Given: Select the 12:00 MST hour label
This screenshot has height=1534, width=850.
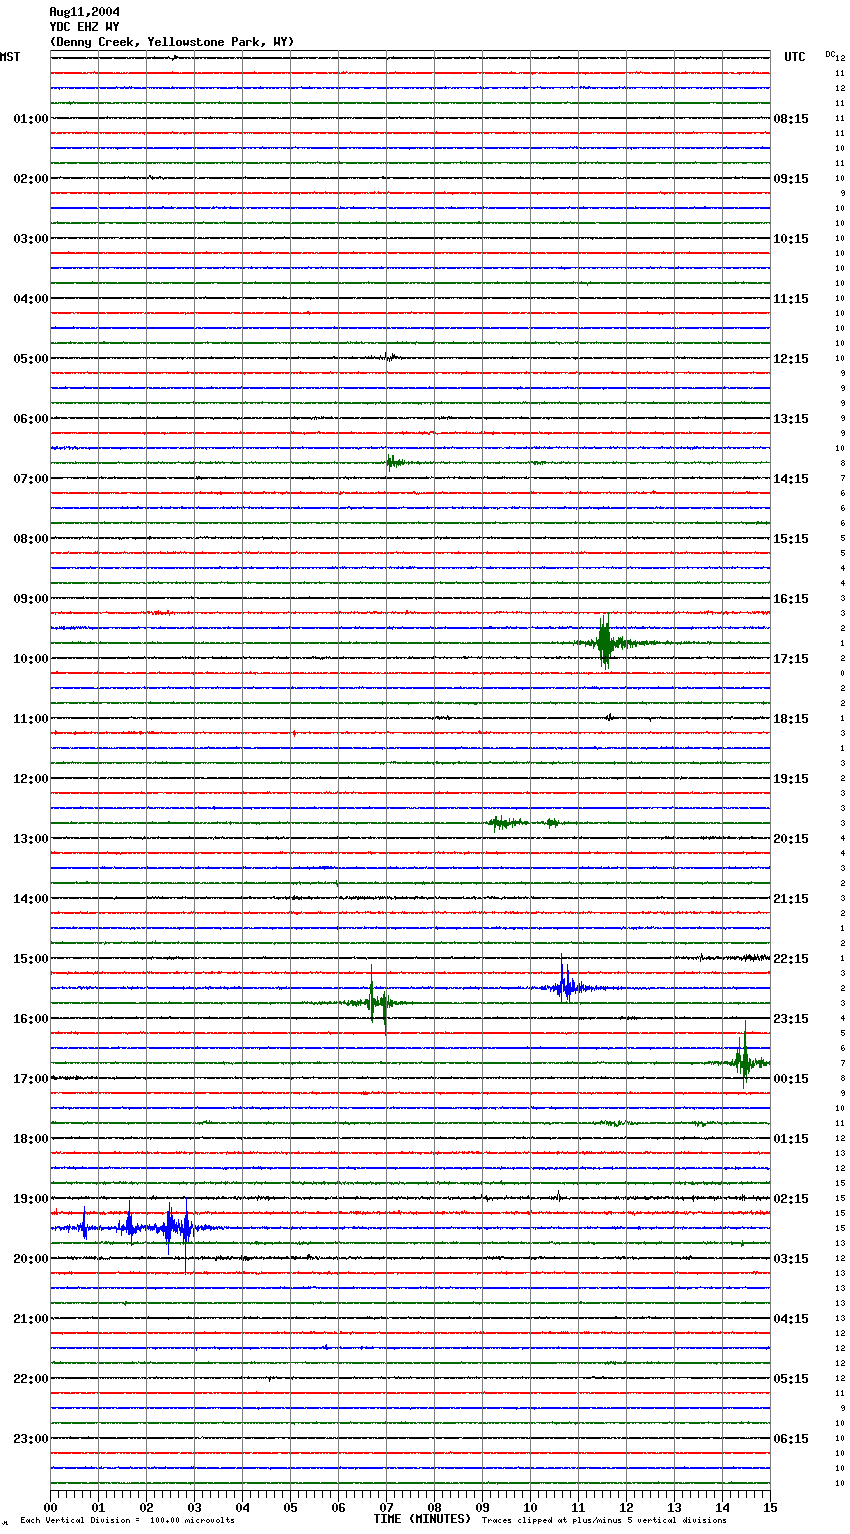Looking at the screenshot, I should point(31,779).
